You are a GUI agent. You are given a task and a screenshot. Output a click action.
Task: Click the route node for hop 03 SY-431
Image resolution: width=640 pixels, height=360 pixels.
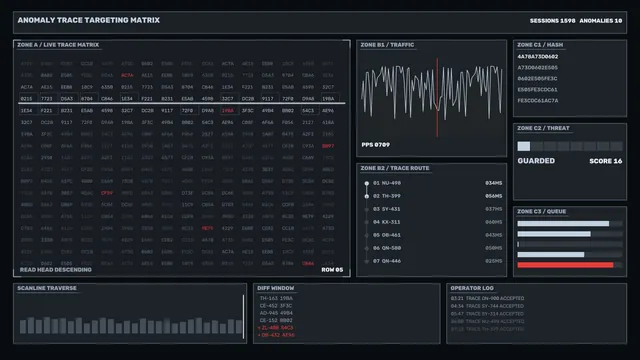tap(367, 209)
